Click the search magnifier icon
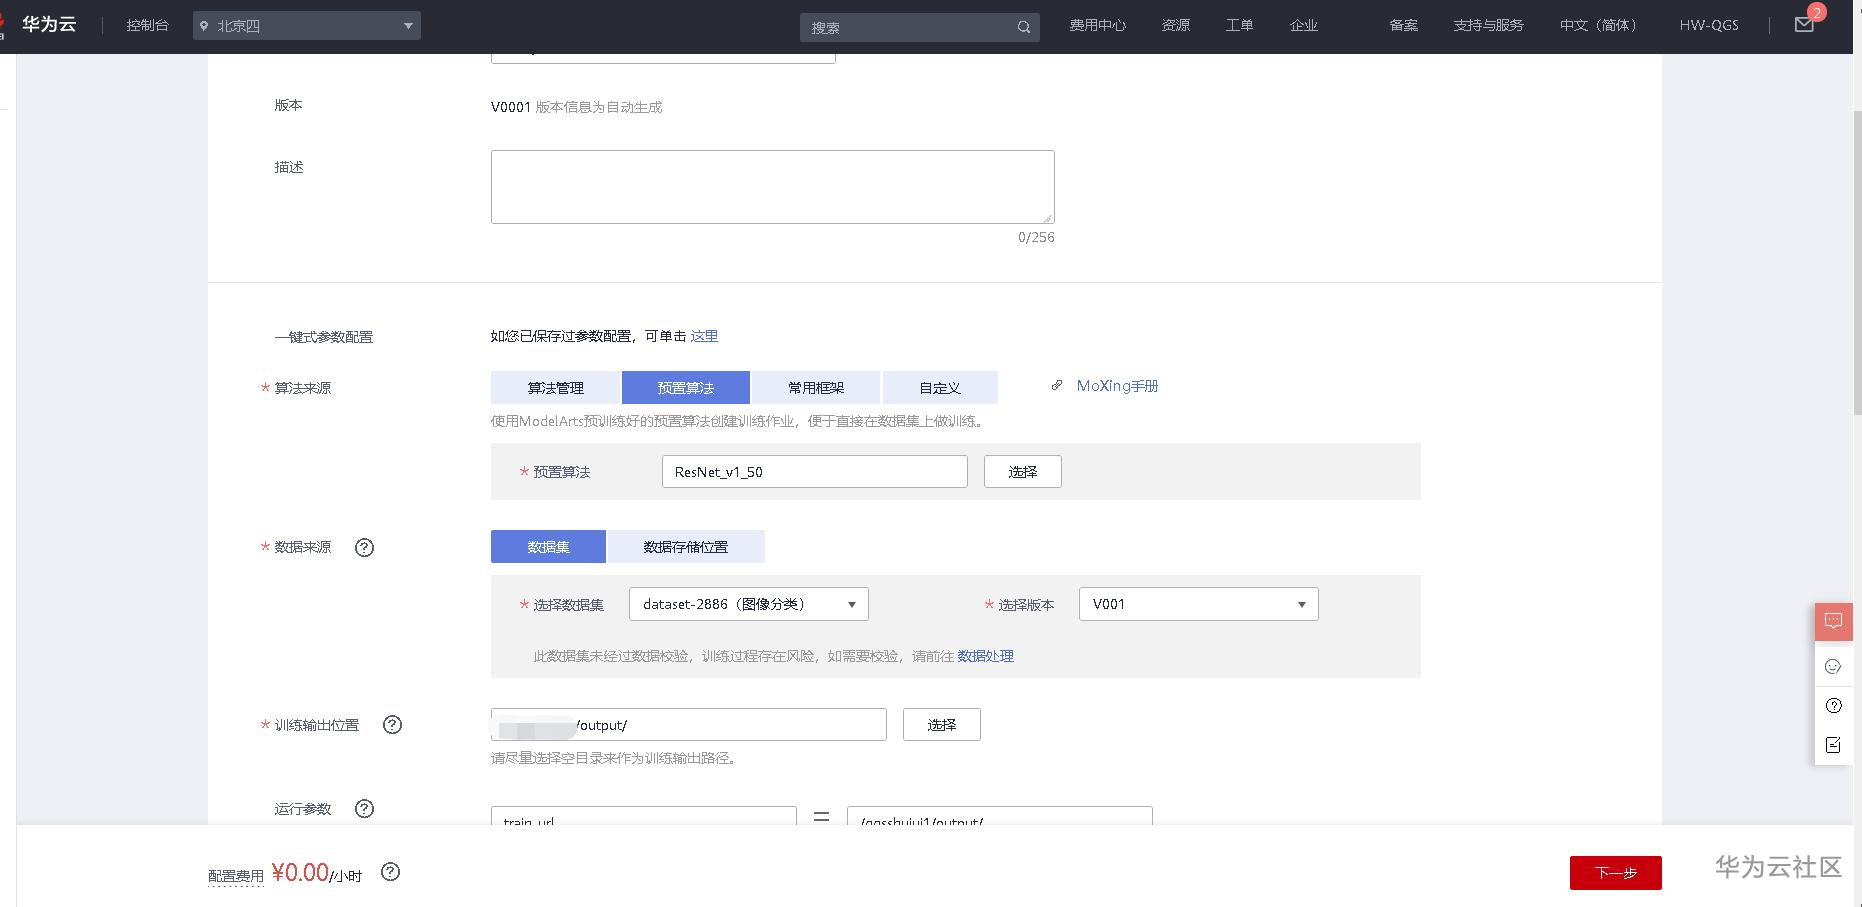The width and height of the screenshot is (1862, 907). point(1023,27)
